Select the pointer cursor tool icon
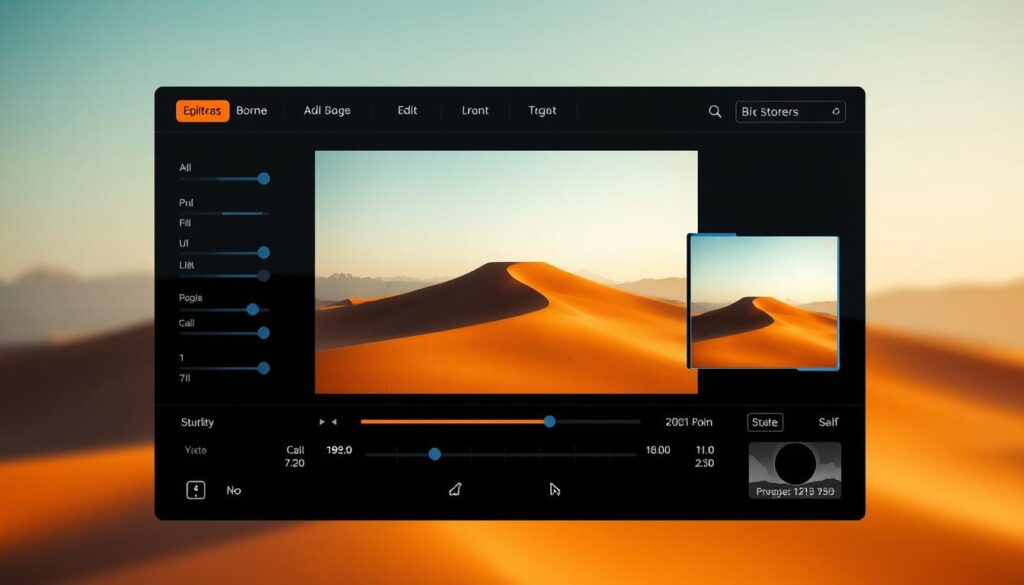 point(554,489)
